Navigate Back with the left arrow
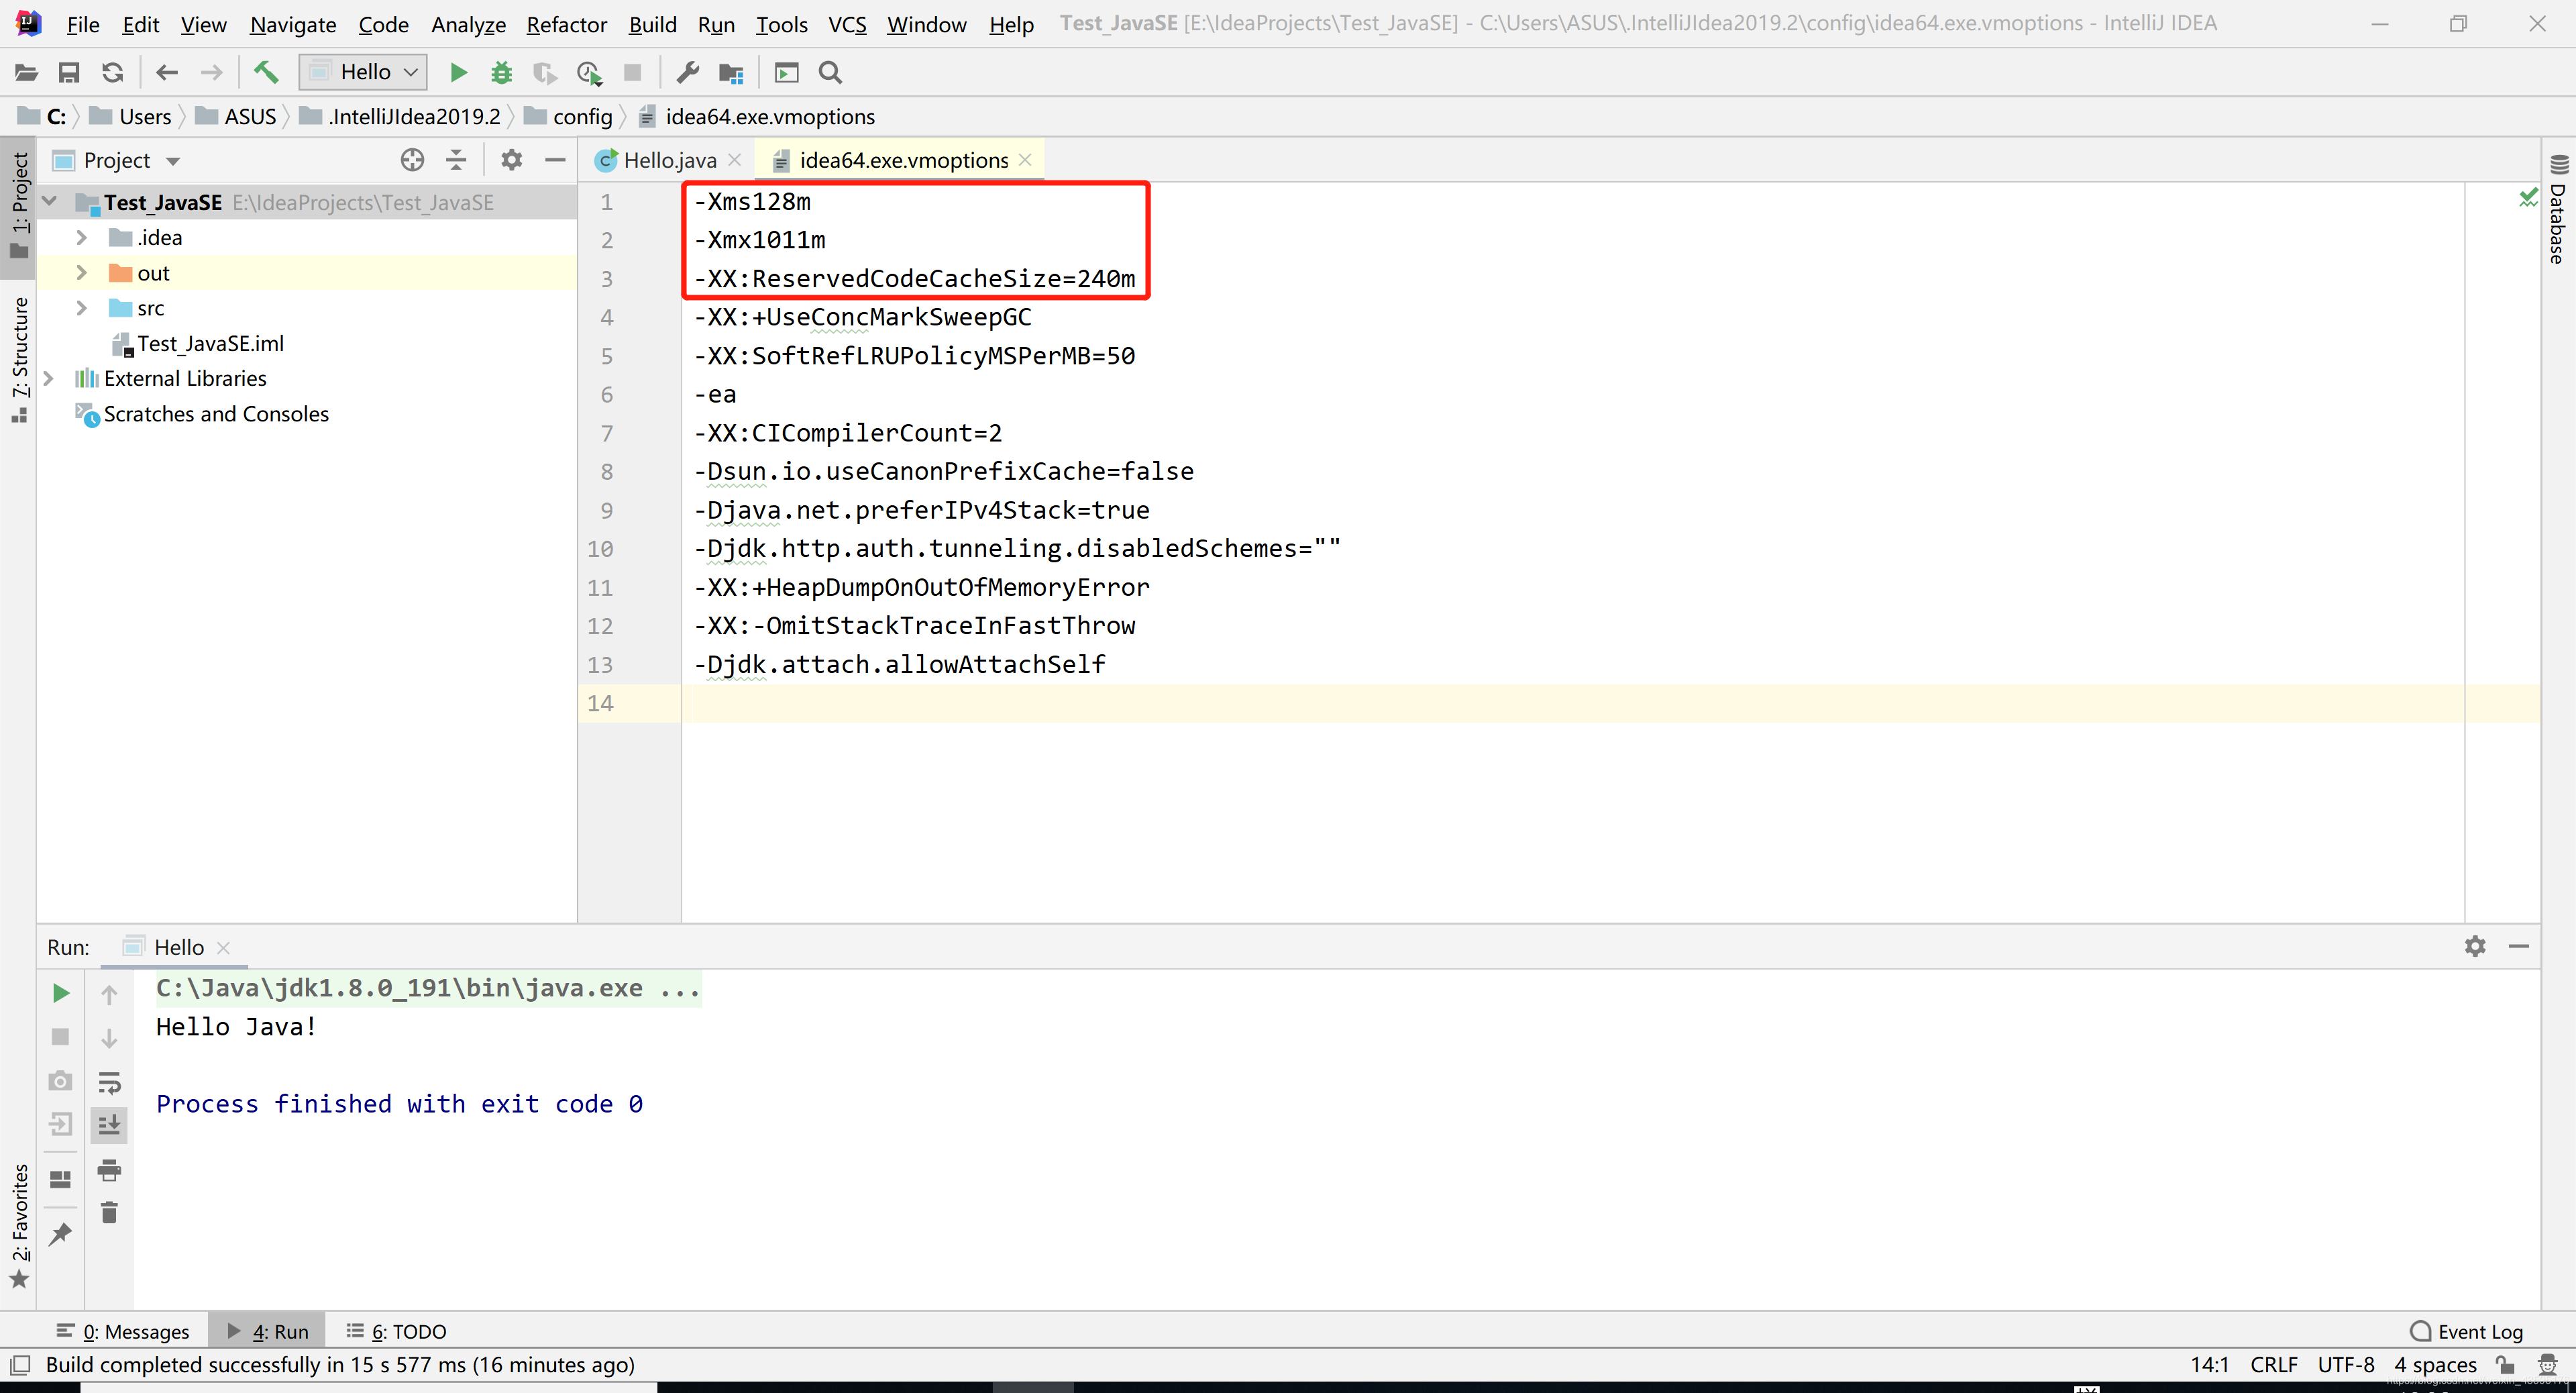Viewport: 2576px width, 1393px height. pos(167,72)
